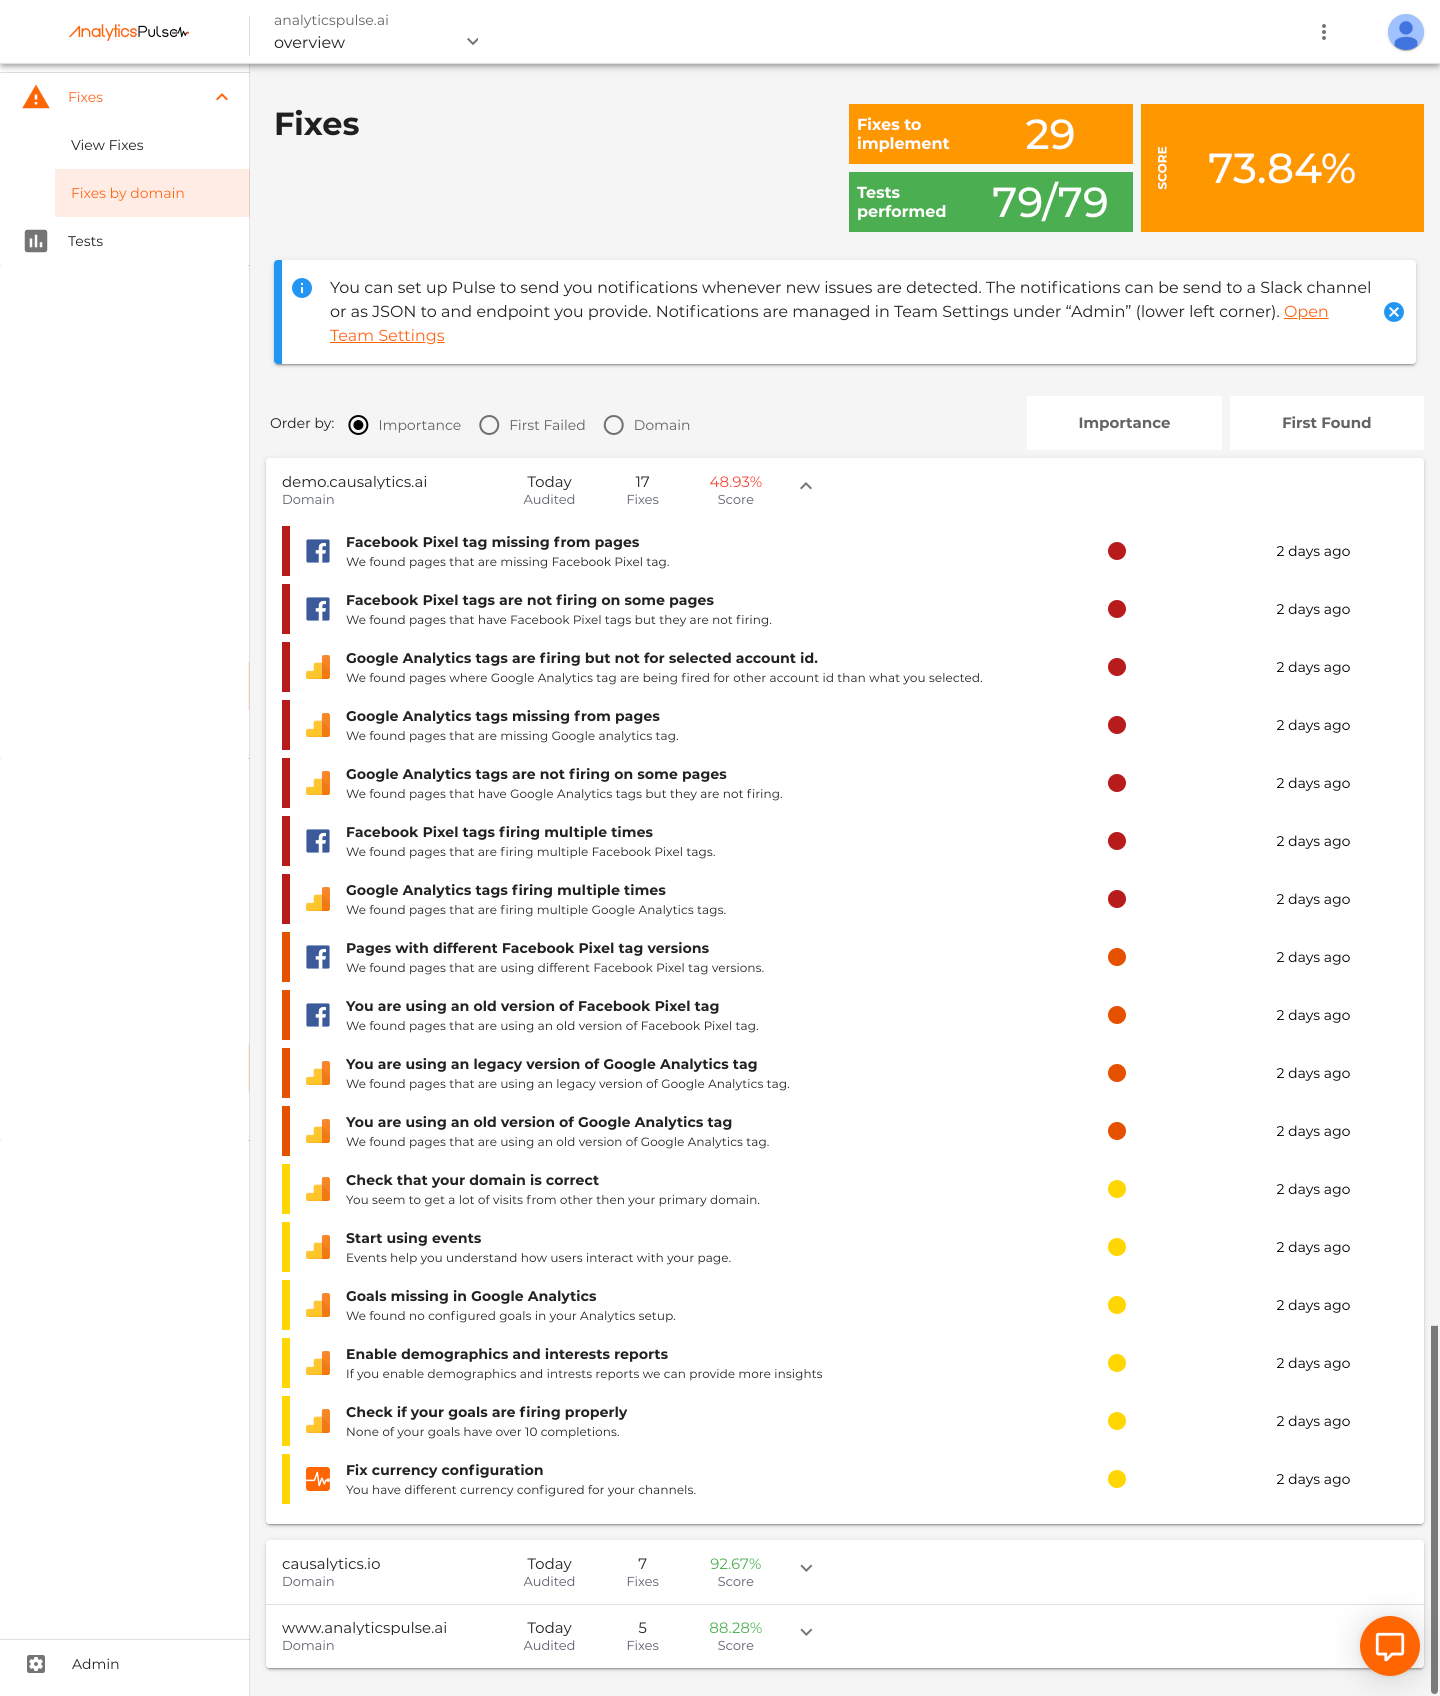Screen dimensions: 1440x1696
Task: Click Google Analytics icon for selected account id fix
Action: click(318, 667)
